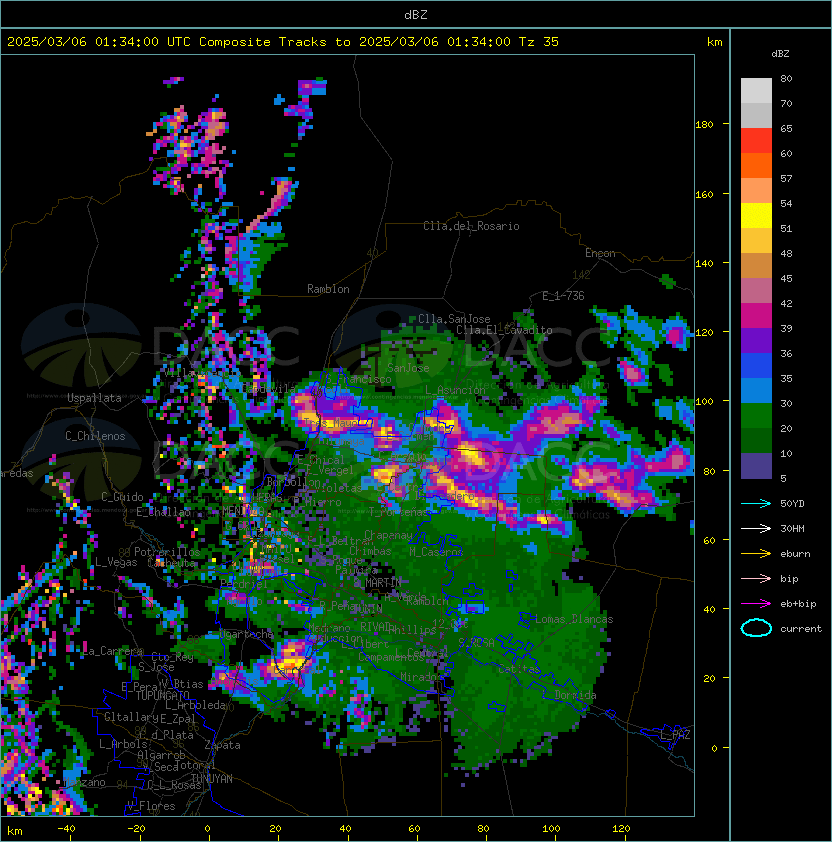The width and height of the screenshot is (832, 842).
Task: Click the 'L_Vegas' place label
Action: 116,562
